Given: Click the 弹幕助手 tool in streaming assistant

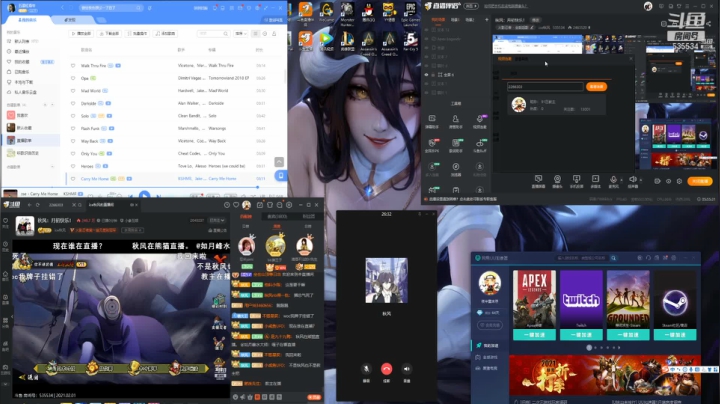Looking at the screenshot, I should tap(432, 121).
